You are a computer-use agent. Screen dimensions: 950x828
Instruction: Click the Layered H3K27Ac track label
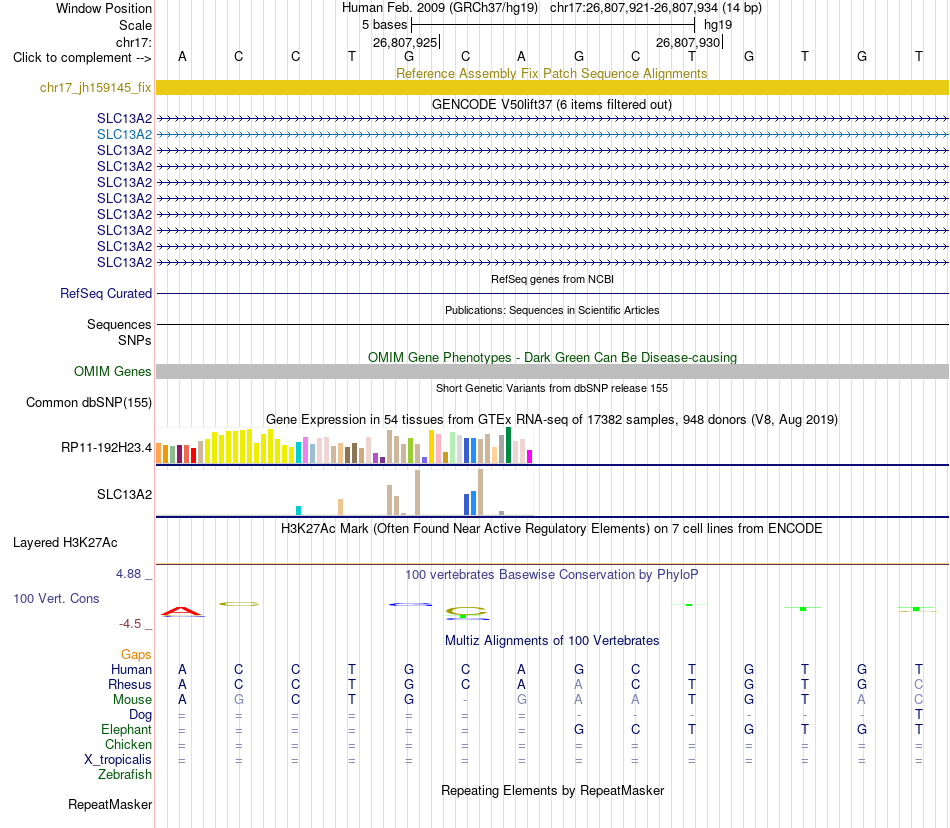65,543
